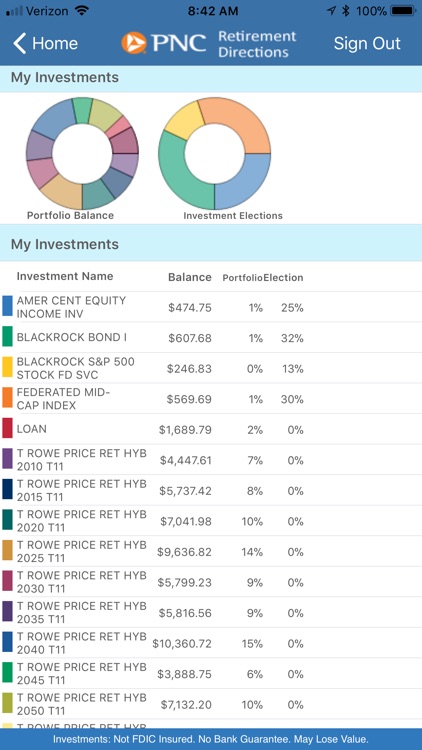Tap the 13% election value
The height and width of the screenshot is (750, 422).
click(x=293, y=369)
